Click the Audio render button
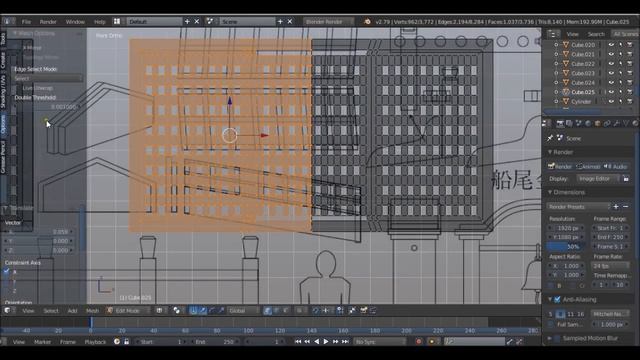 click(x=616, y=167)
